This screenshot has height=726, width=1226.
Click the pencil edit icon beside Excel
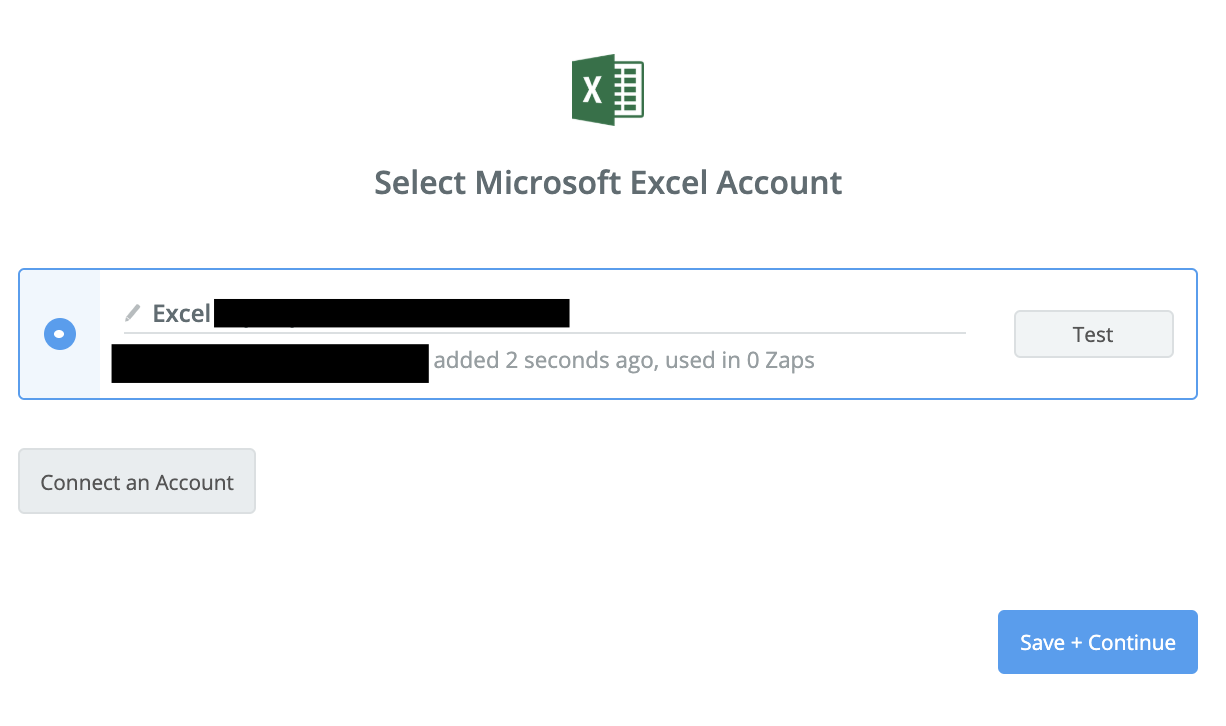[x=132, y=313]
